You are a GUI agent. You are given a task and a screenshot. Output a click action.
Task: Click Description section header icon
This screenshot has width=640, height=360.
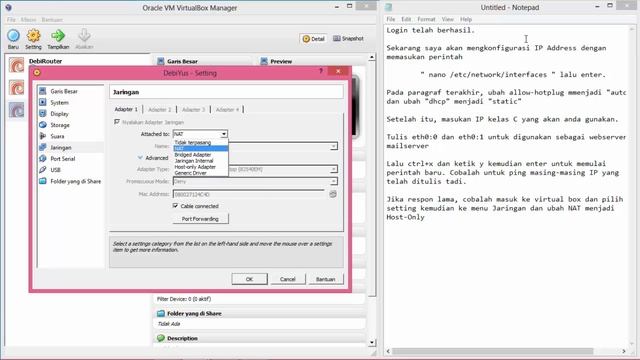(161, 338)
